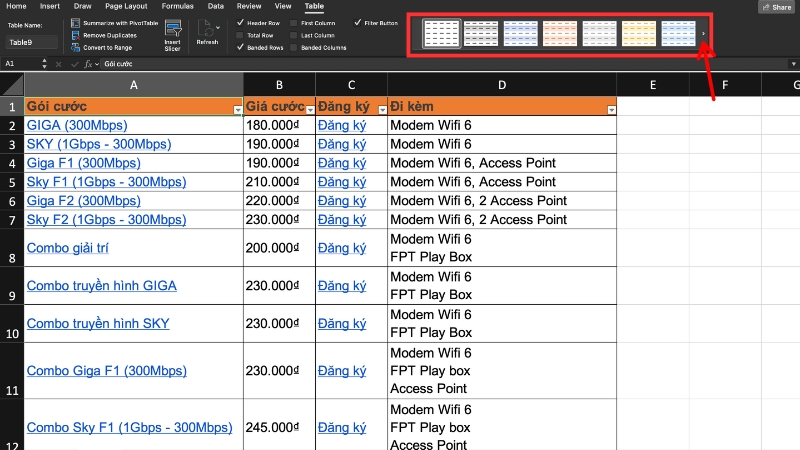Follow the Đăng ký link in row 3
The width and height of the screenshot is (800, 450).
tap(342, 144)
